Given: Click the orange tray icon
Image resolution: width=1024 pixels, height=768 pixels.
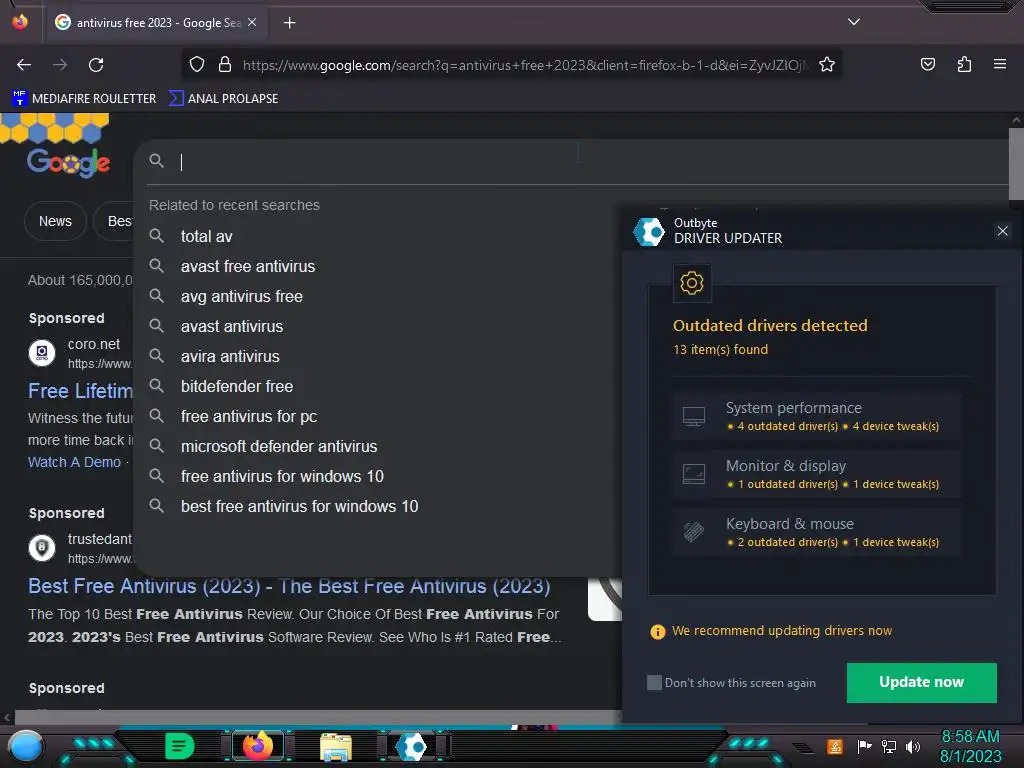Looking at the screenshot, I should [x=835, y=746].
